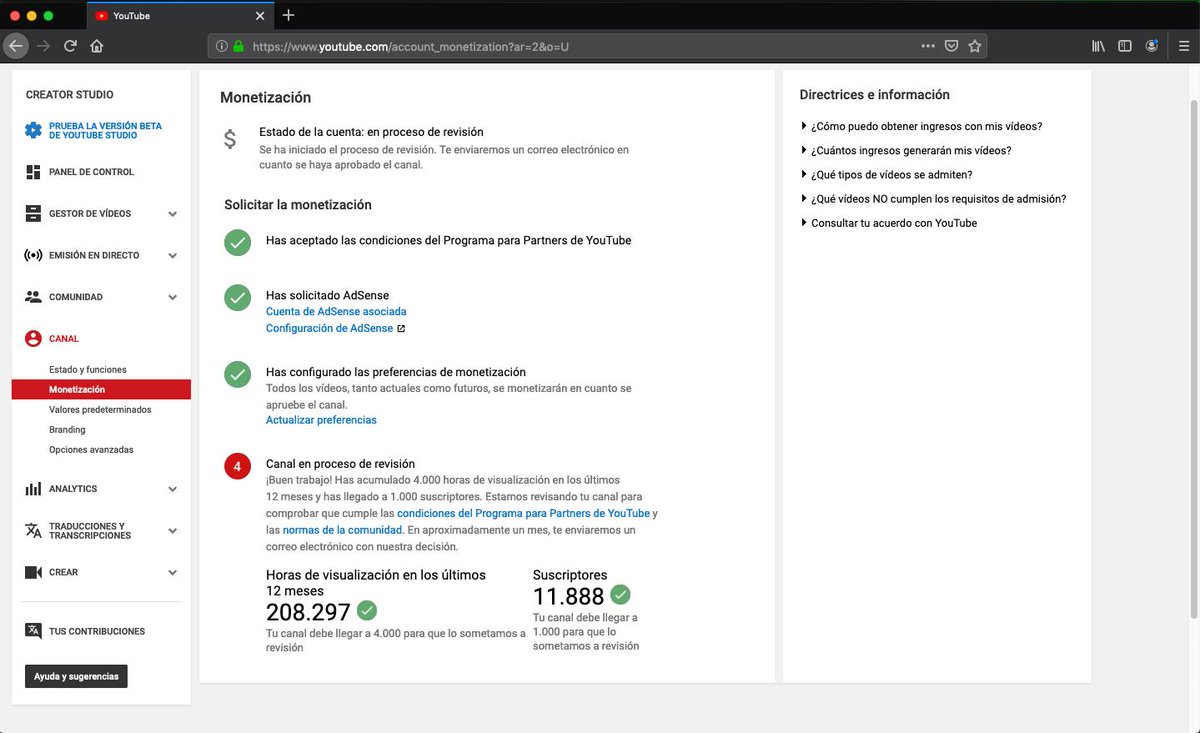The width and height of the screenshot is (1200, 733).
Task: Select the YouTube browser tab
Action: pos(180,16)
